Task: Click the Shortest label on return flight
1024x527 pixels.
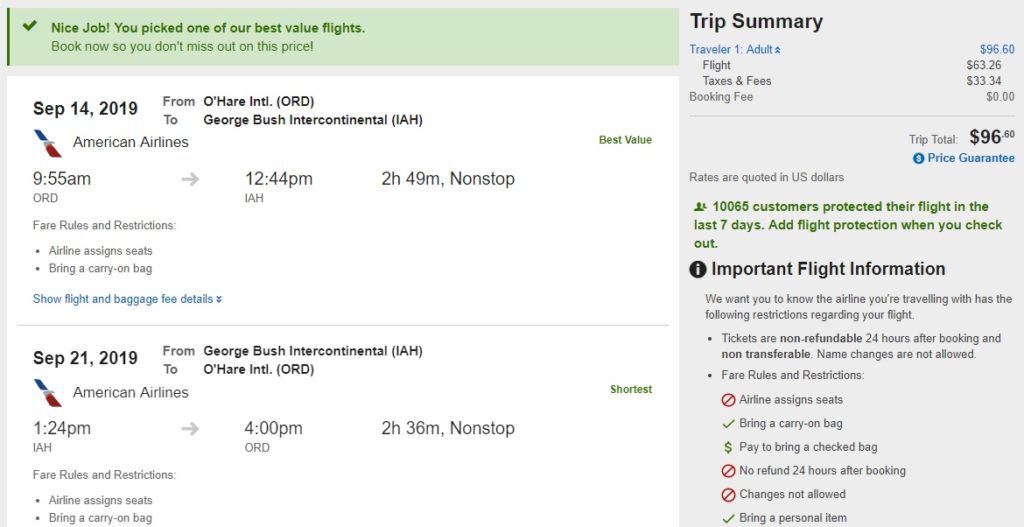Action: click(631, 389)
